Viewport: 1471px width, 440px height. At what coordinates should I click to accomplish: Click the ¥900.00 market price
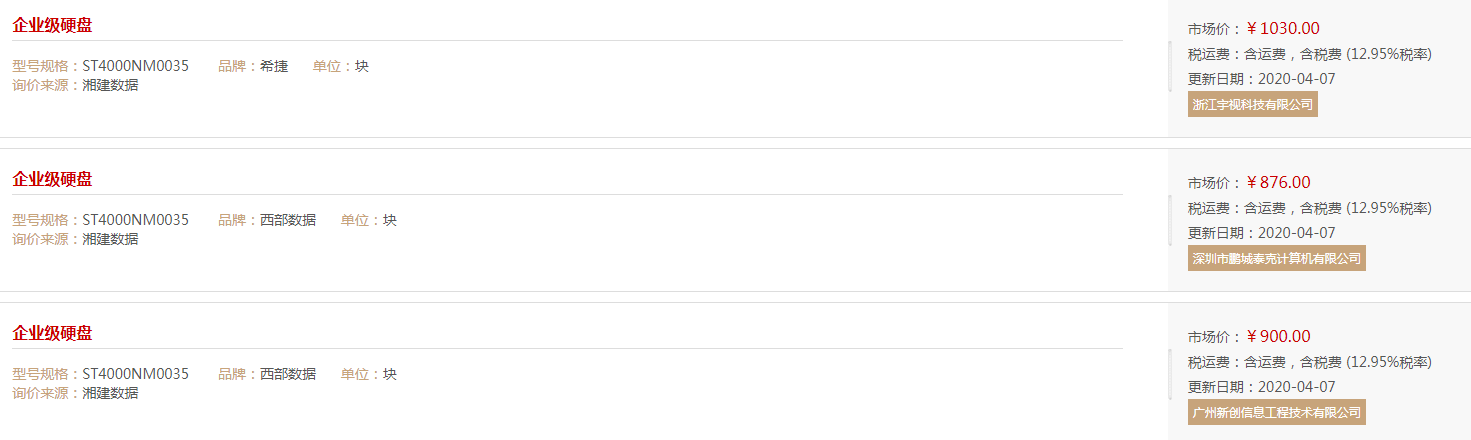(1278, 336)
